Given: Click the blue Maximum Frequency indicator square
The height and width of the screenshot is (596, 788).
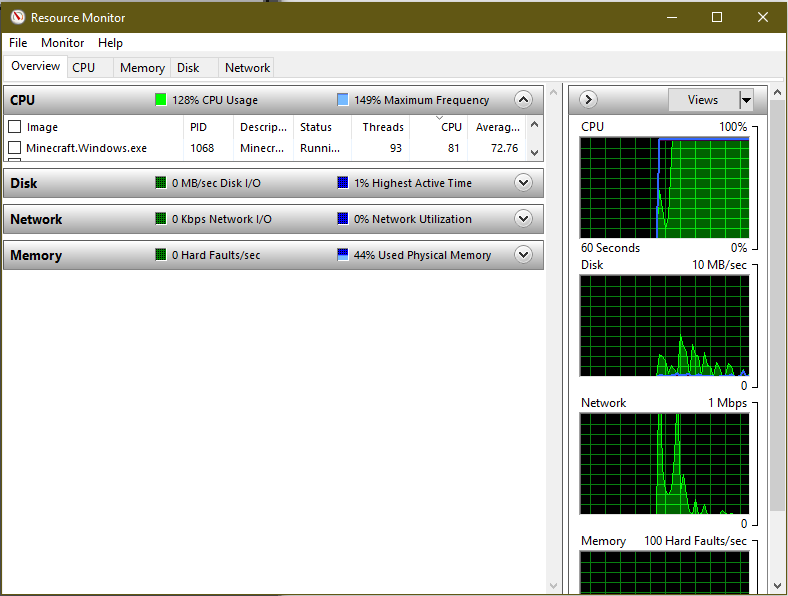Looking at the screenshot, I should (343, 100).
